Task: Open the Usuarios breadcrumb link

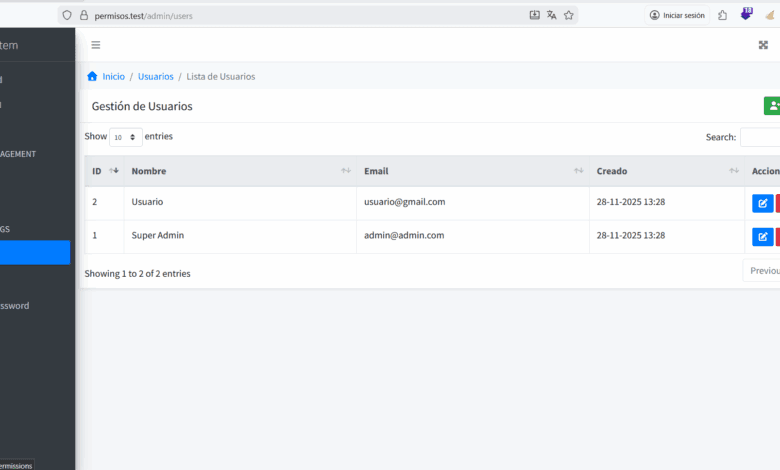Action: [155, 77]
